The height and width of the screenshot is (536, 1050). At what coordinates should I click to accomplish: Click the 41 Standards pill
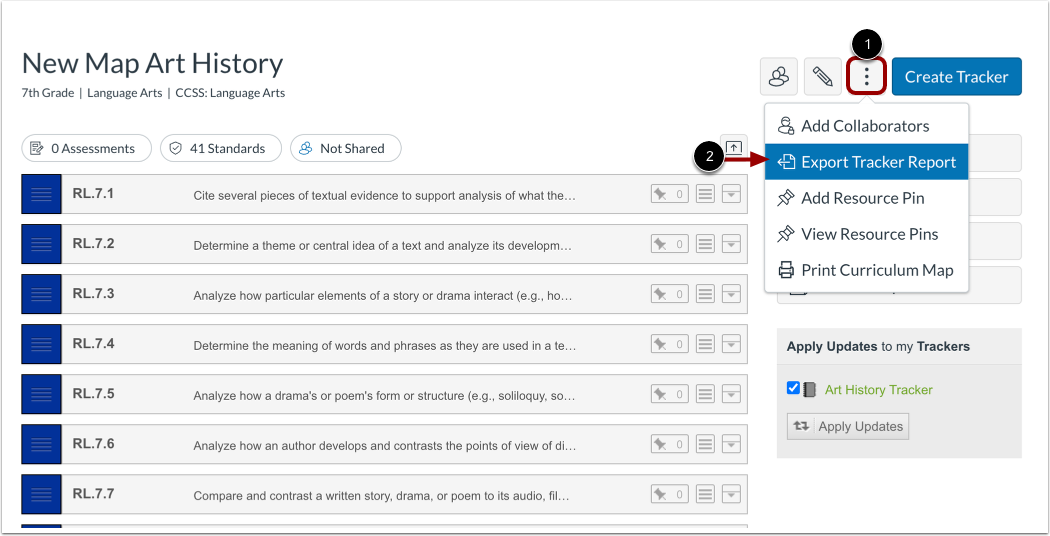[x=220, y=148]
